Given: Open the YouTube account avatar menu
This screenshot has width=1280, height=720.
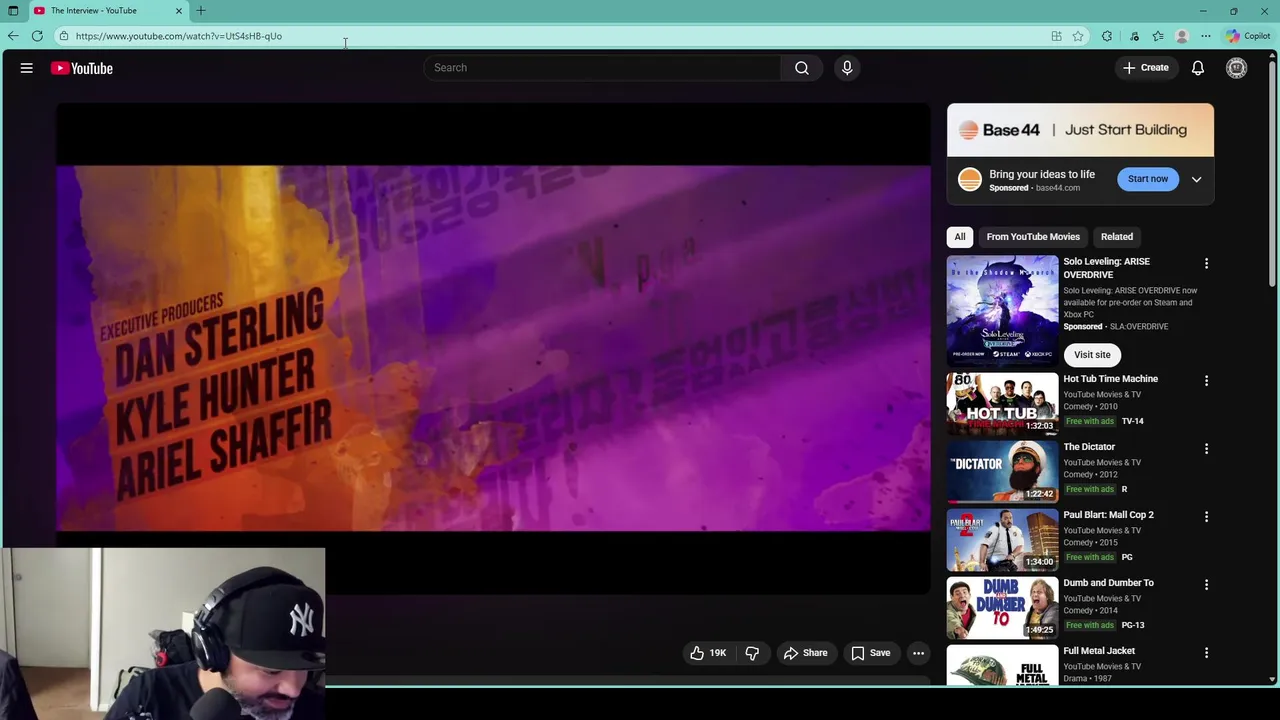Looking at the screenshot, I should tap(1237, 68).
